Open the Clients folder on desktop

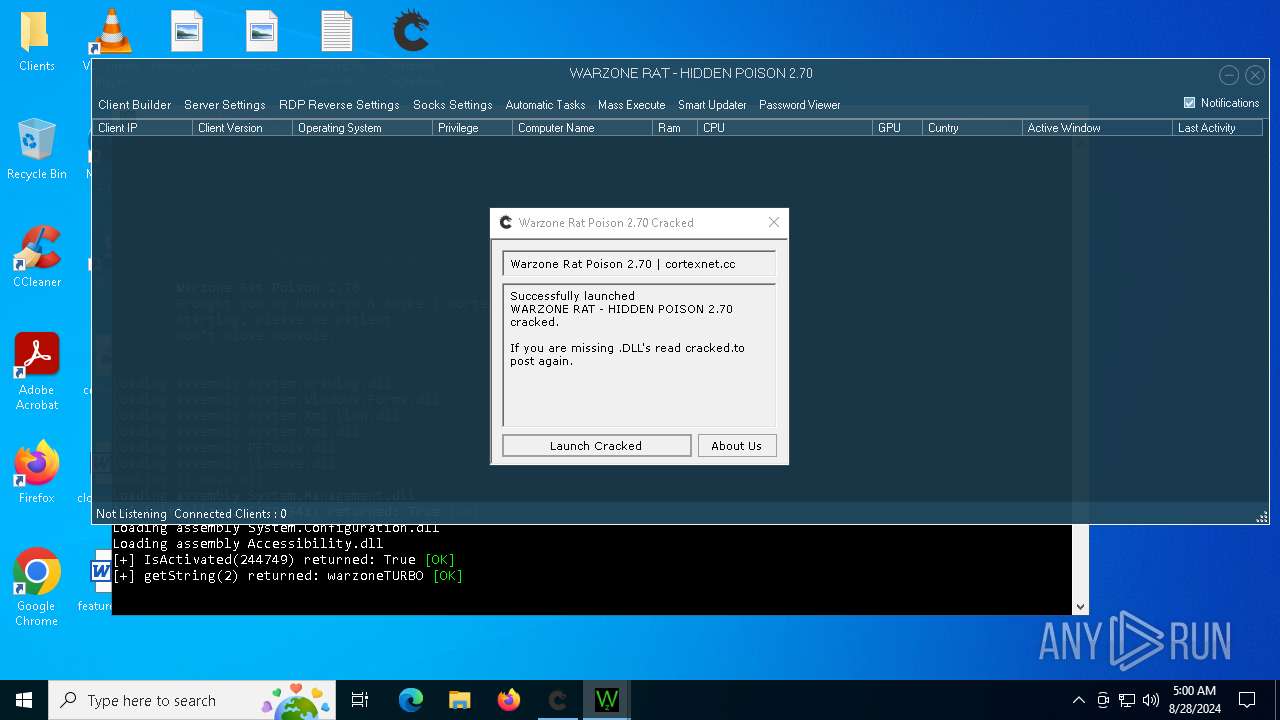(x=37, y=42)
